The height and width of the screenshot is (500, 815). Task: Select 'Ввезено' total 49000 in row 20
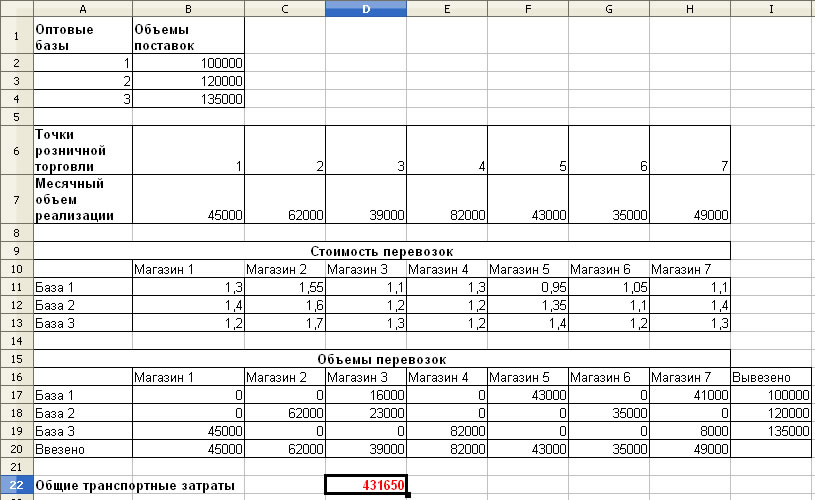pos(690,449)
